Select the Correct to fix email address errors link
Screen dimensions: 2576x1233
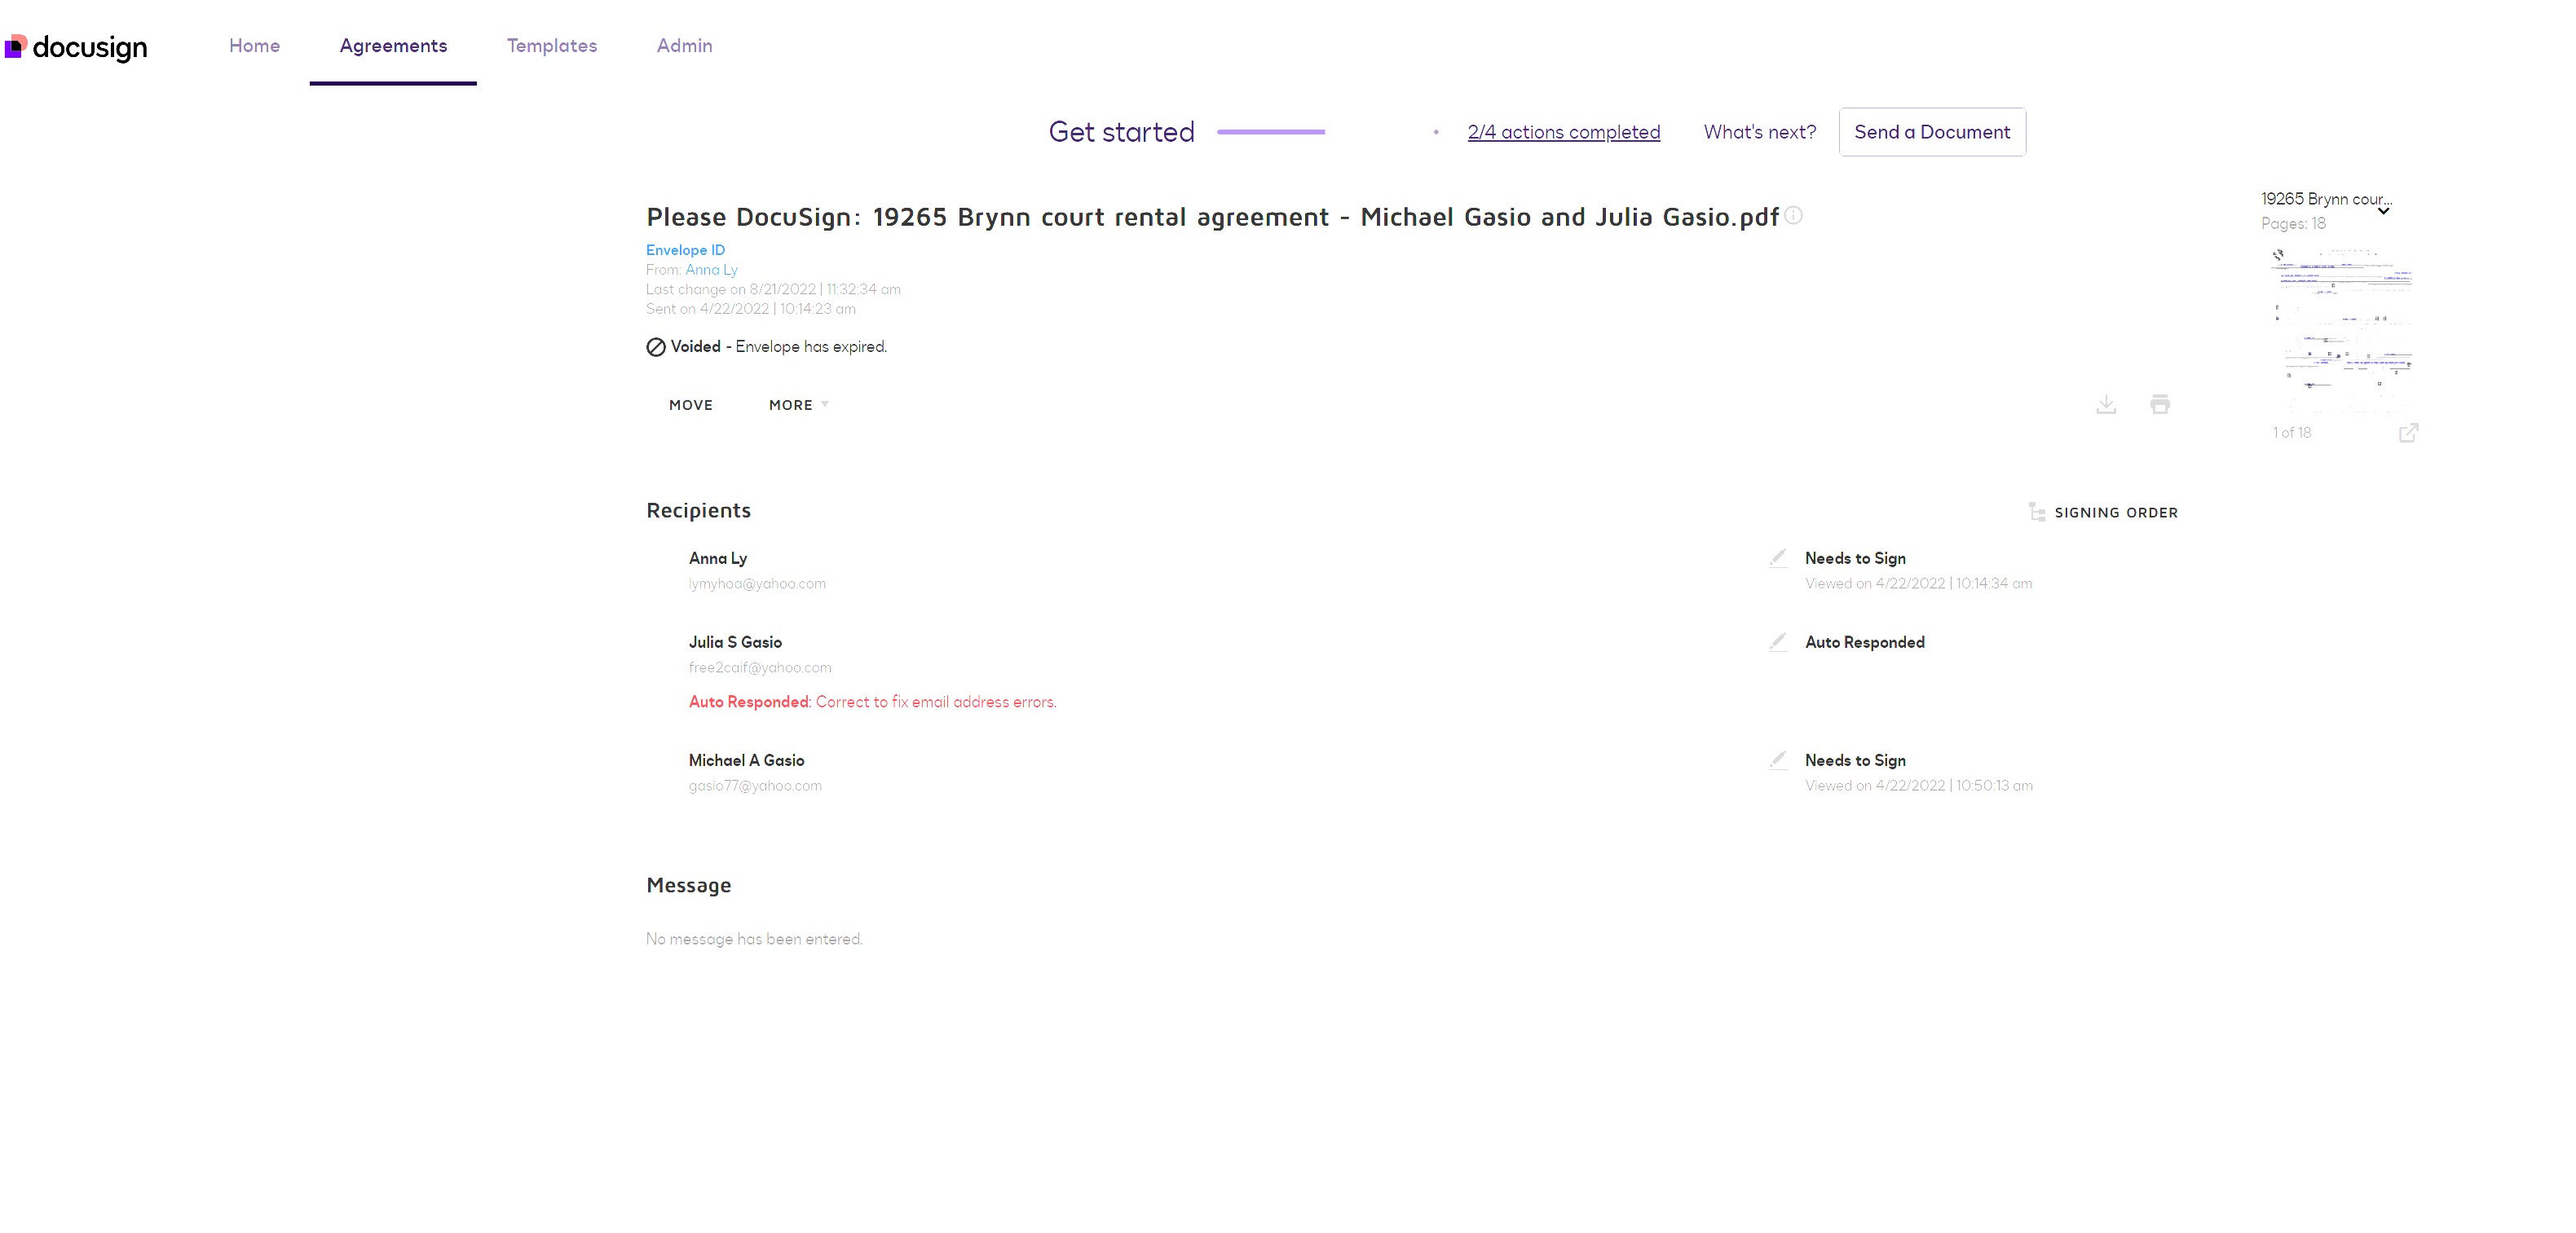pyautogui.click(x=936, y=701)
